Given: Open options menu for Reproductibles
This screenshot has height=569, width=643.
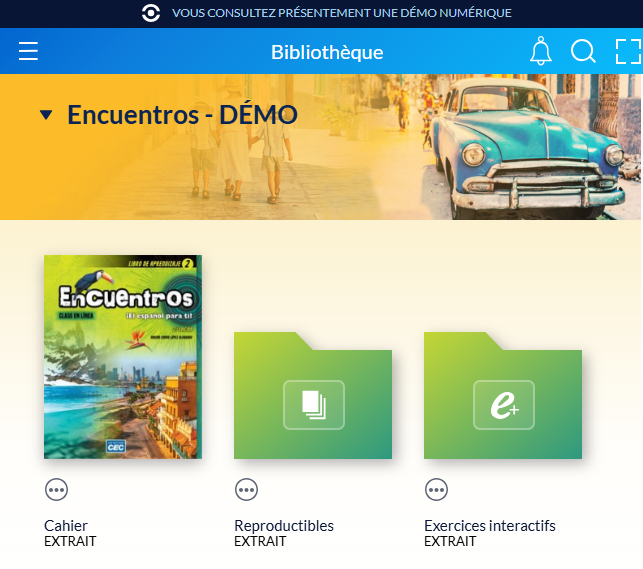Looking at the screenshot, I should (246, 489).
